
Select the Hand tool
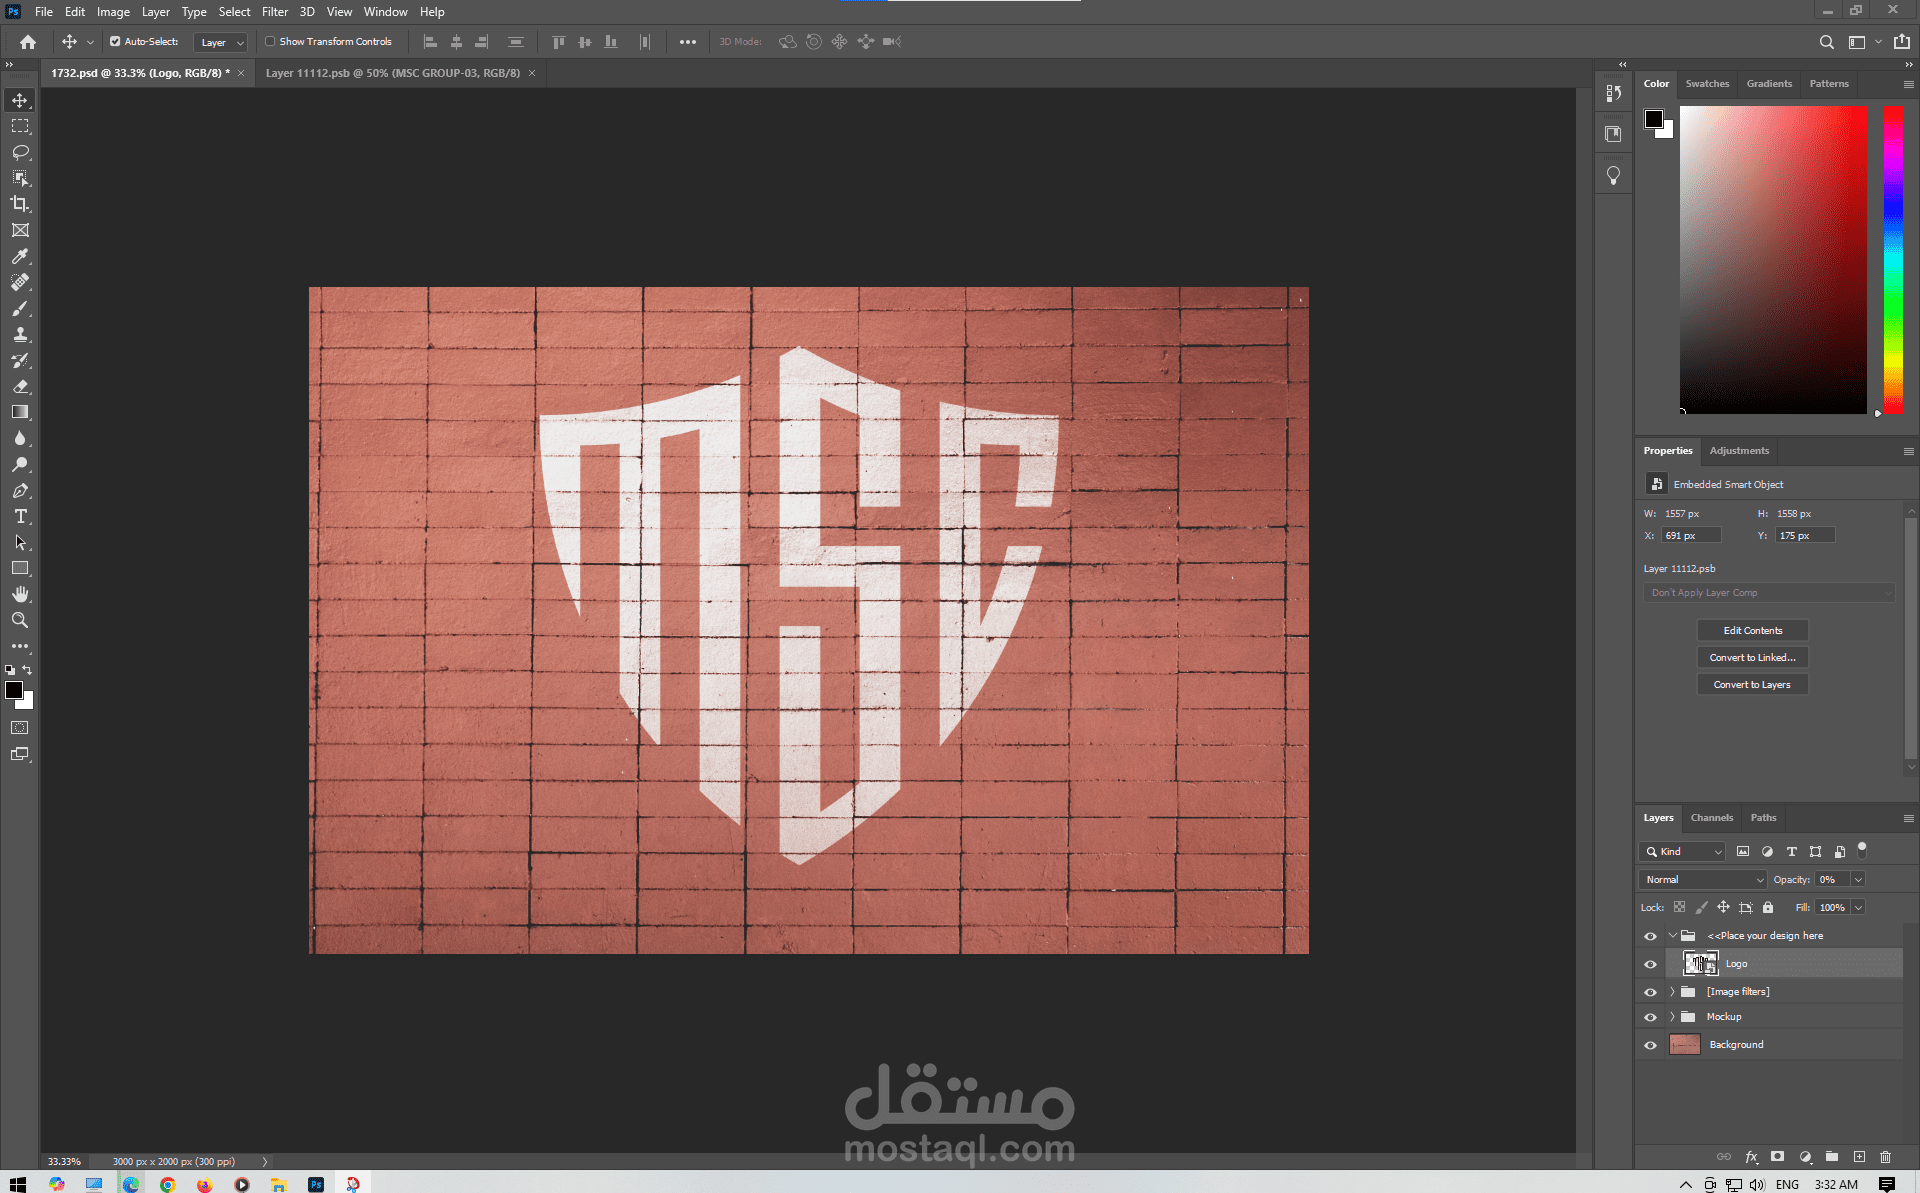click(x=20, y=594)
